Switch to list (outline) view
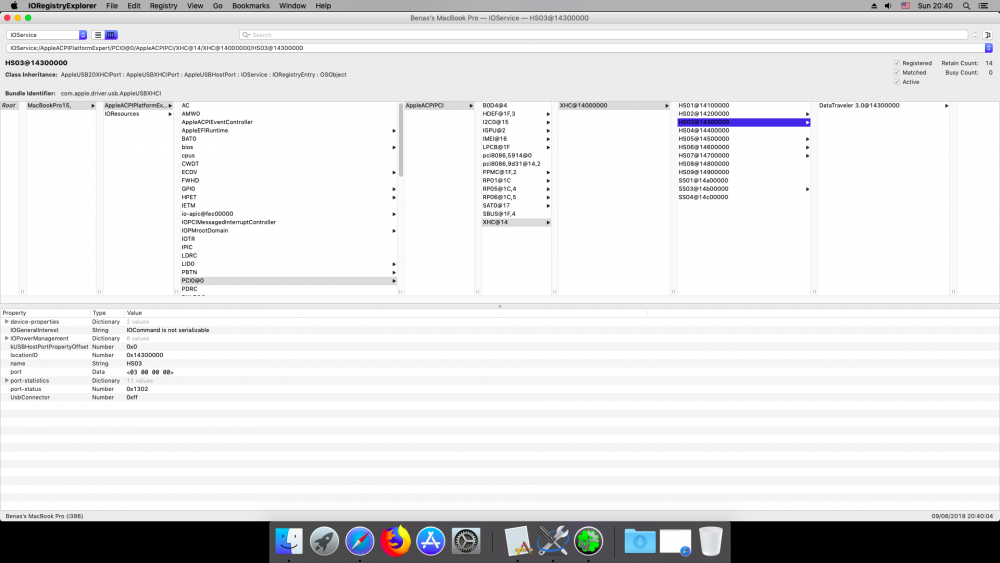Image resolution: width=1000 pixels, height=563 pixels. (98, 35)
